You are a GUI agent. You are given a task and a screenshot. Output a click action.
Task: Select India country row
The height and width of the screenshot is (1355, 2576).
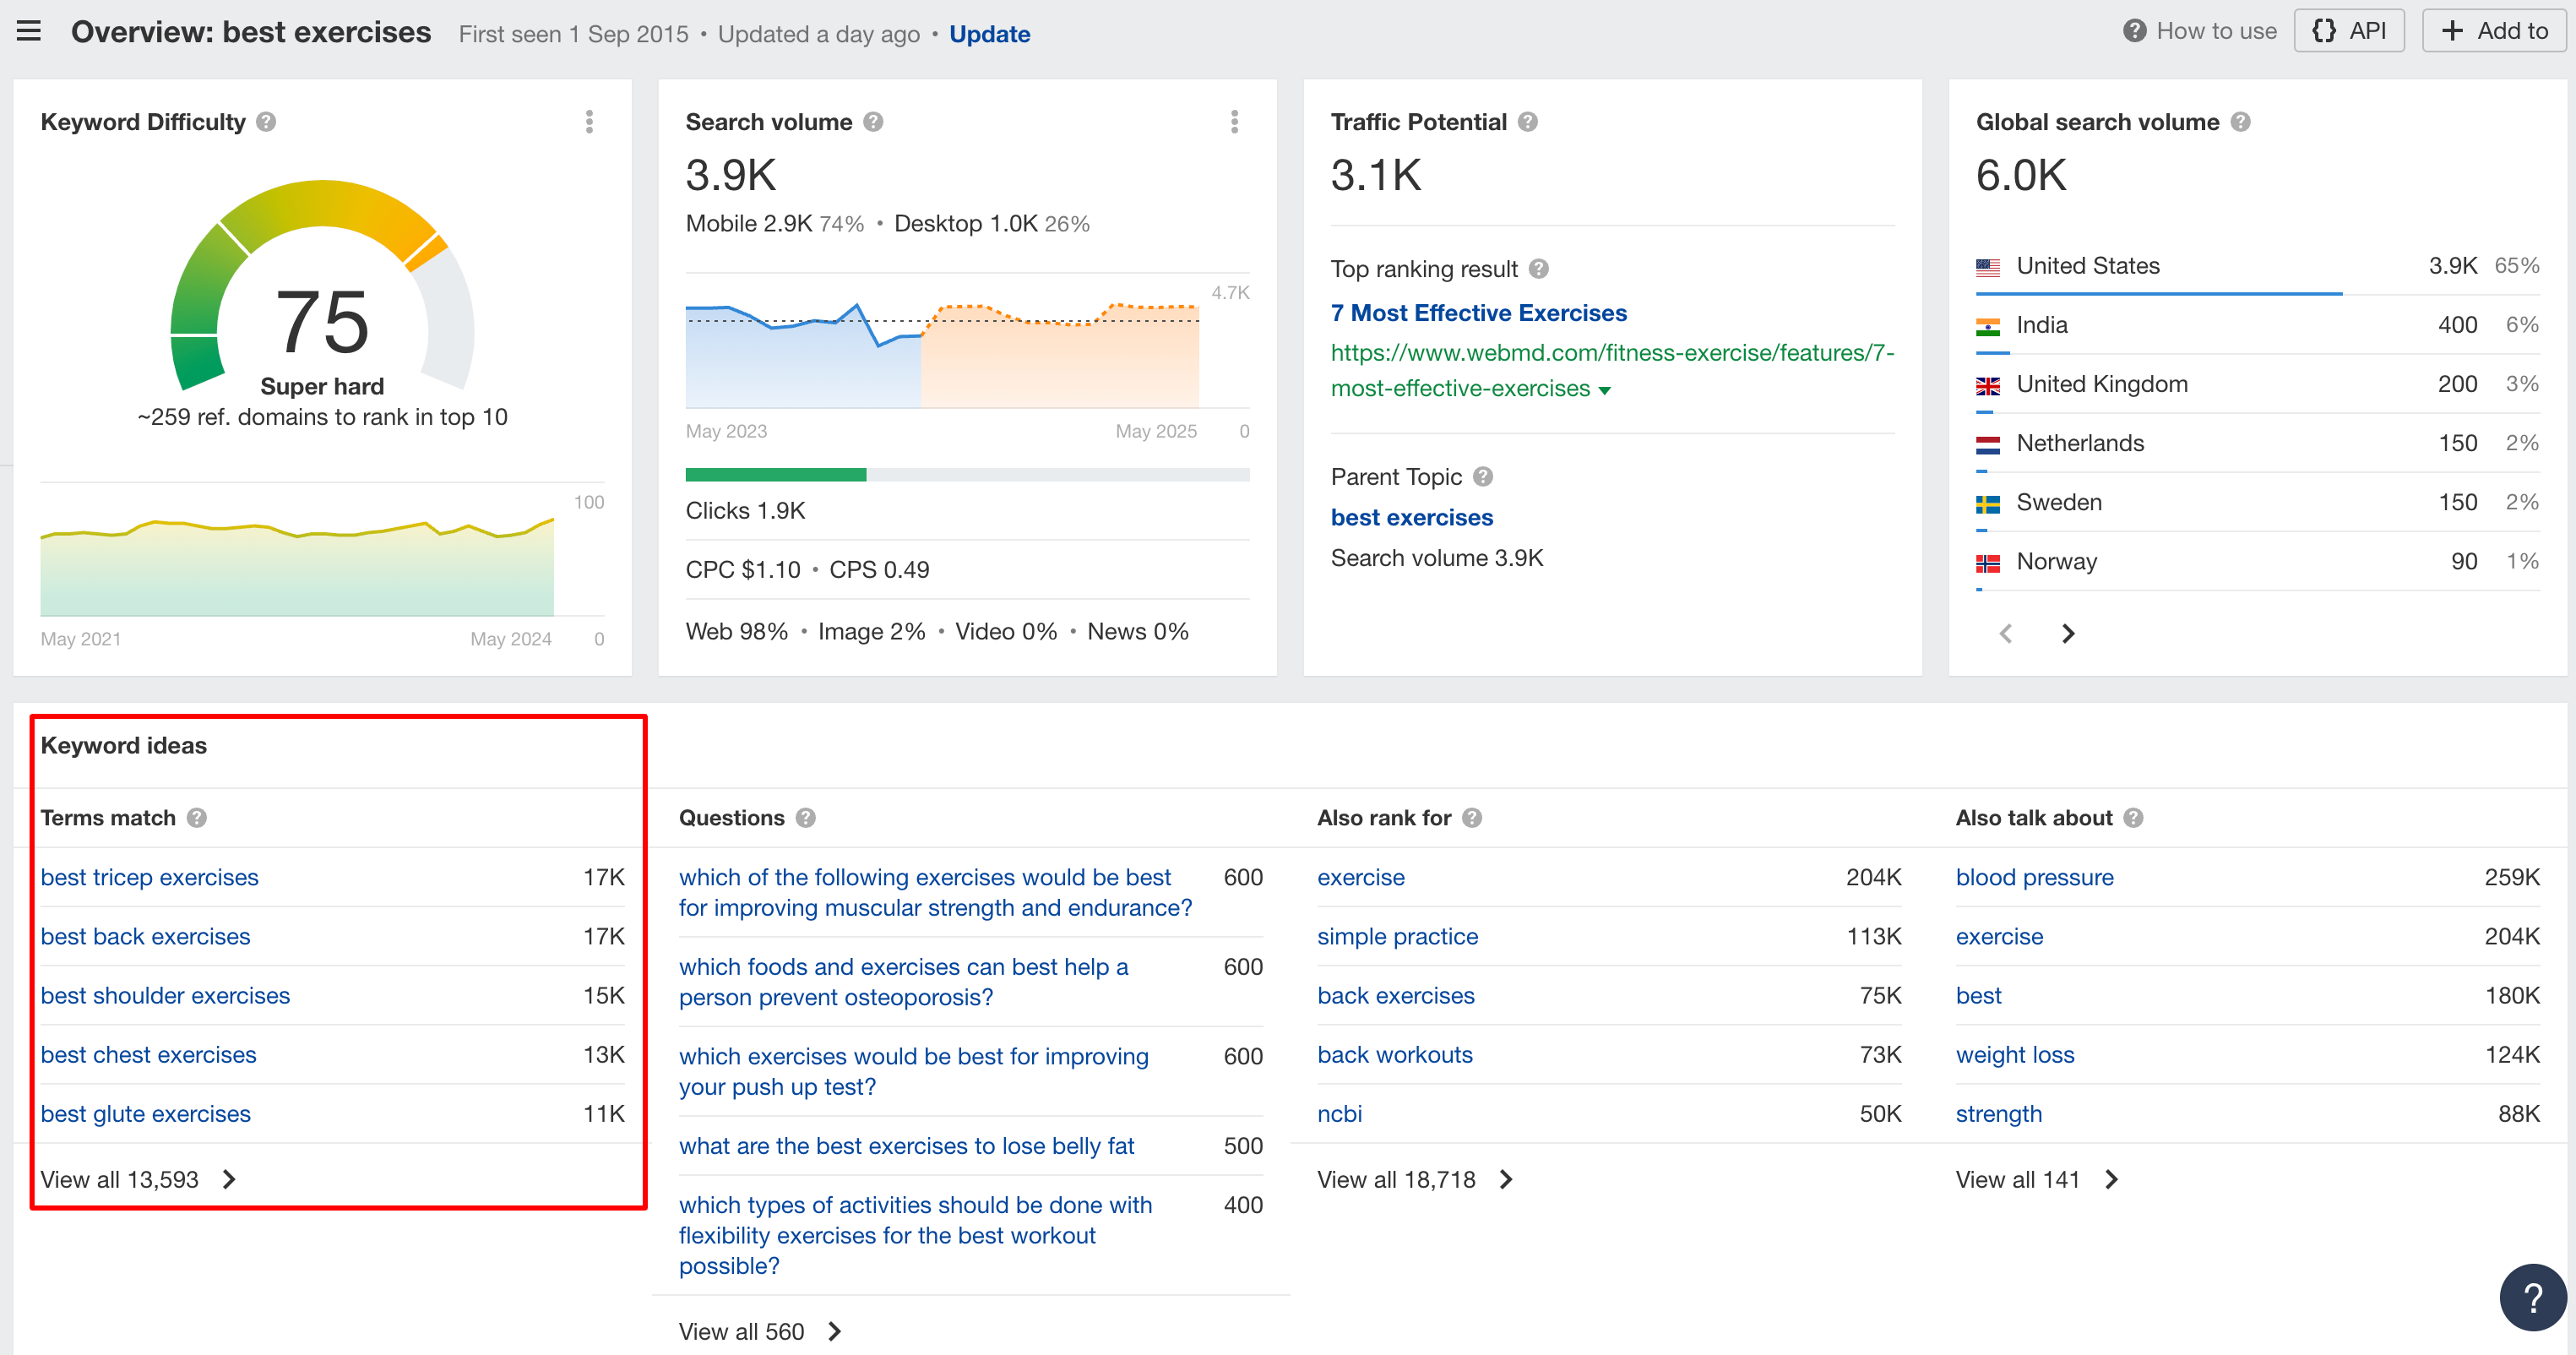point(2257,326)
